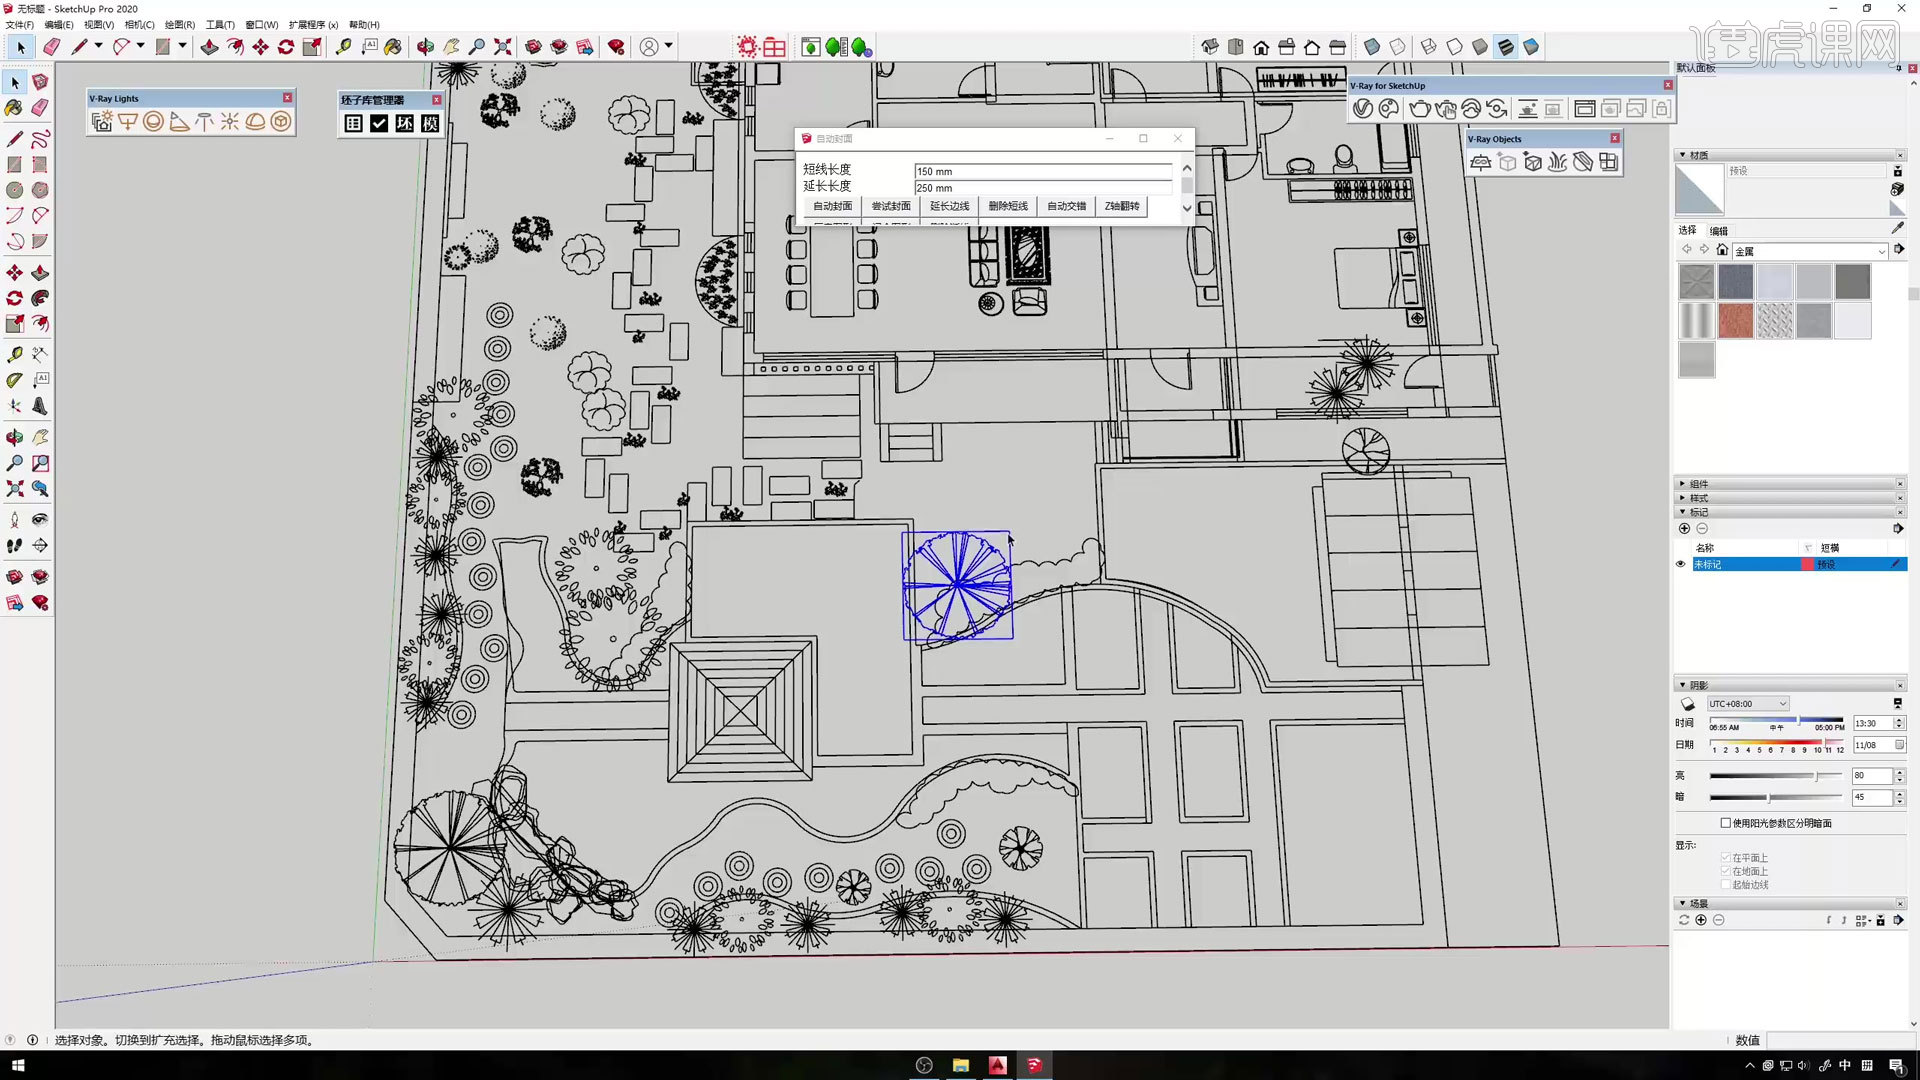Image resolution: width=1920 pixels, height=1080 pixels.
Task: Start V-Ray render teapot icon
Action: [x=1419, y=109]
